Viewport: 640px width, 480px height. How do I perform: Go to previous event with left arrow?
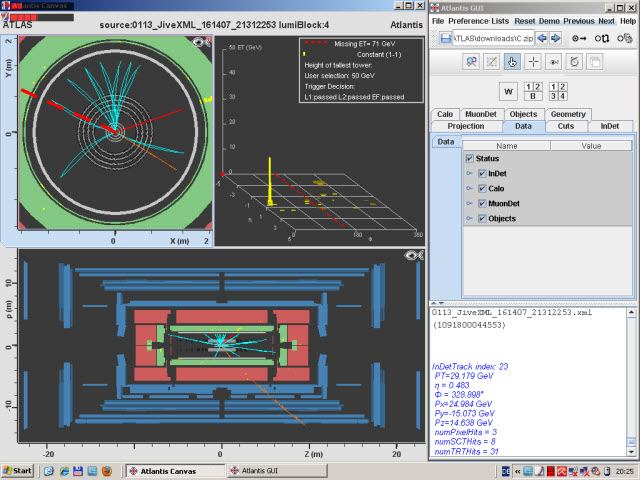pyautogui.click(x=542, y=38)
